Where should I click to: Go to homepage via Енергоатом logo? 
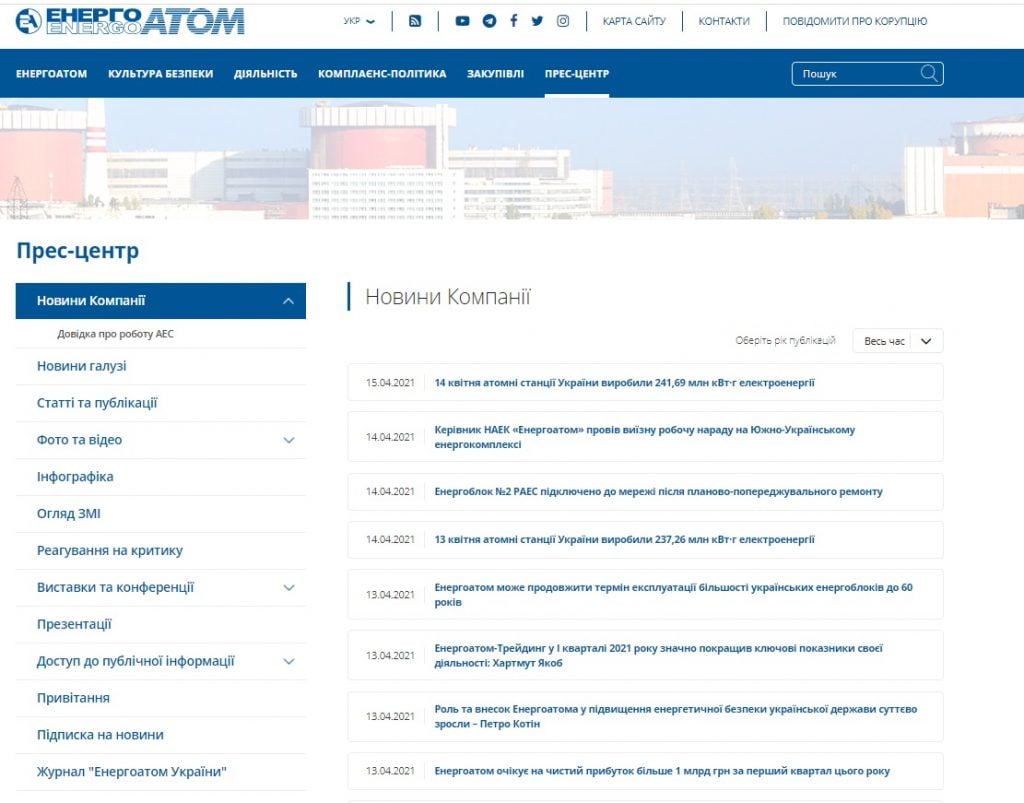(x=130, y=21)
